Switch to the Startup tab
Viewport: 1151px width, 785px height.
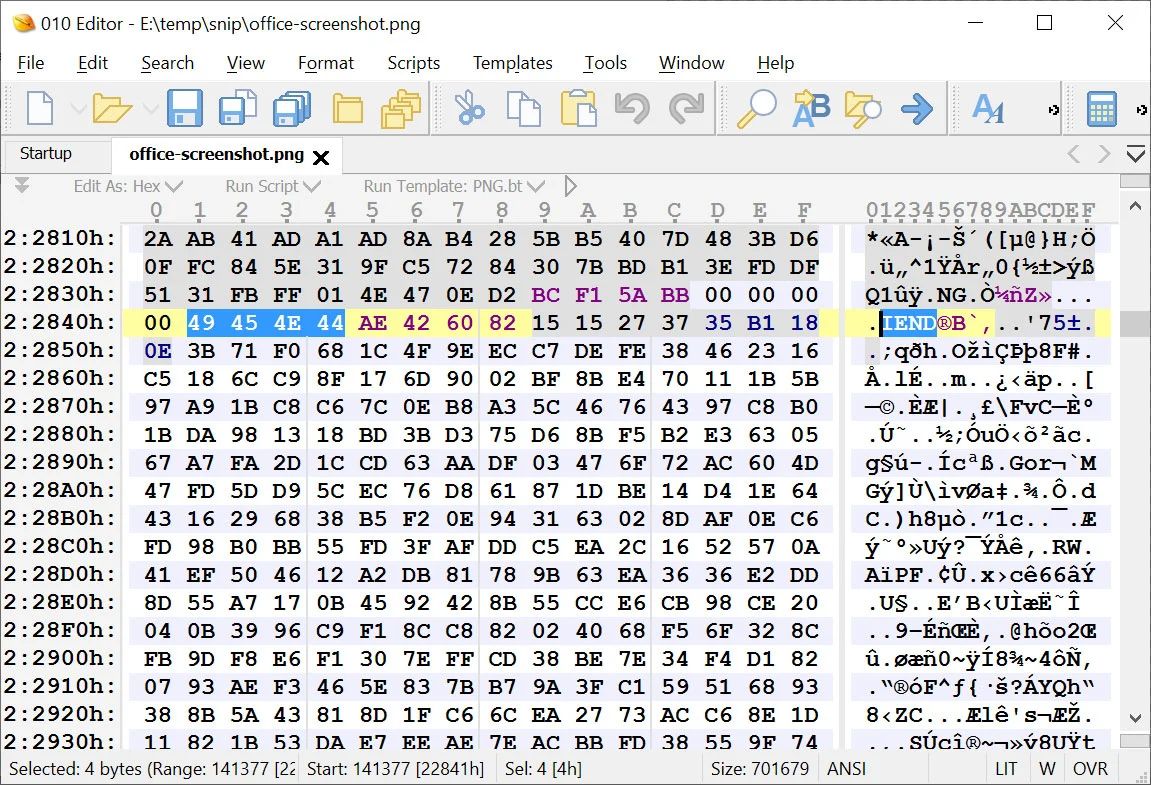(x=46, y=154)
